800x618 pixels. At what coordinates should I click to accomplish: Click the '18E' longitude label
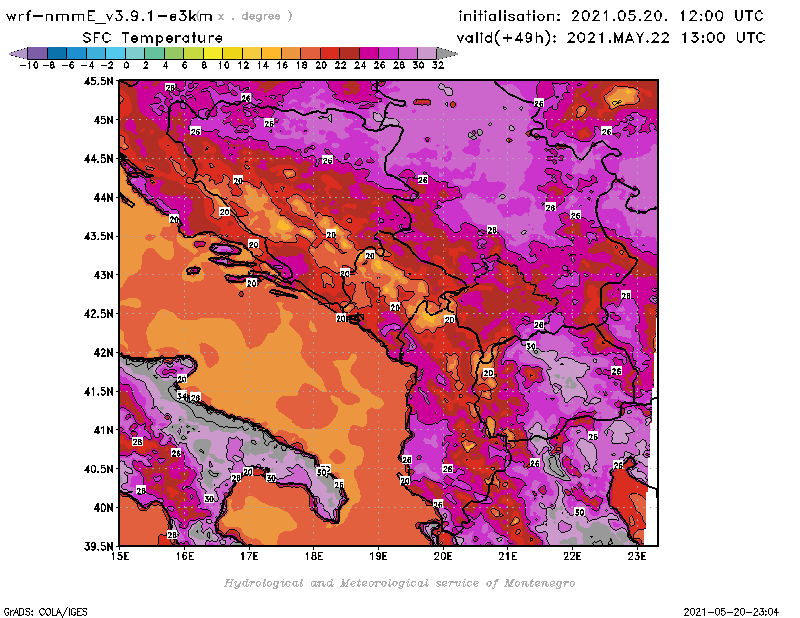pos(314,556)
